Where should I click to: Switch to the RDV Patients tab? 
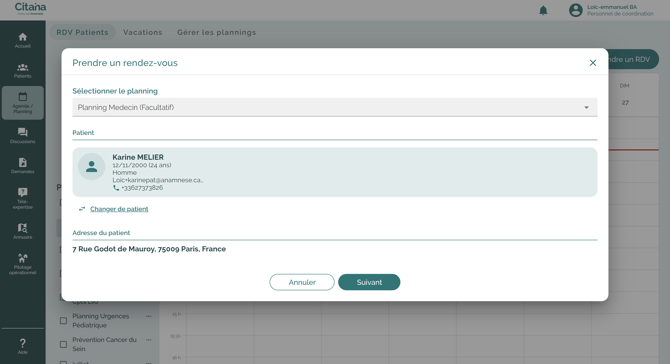click(82, 32)
